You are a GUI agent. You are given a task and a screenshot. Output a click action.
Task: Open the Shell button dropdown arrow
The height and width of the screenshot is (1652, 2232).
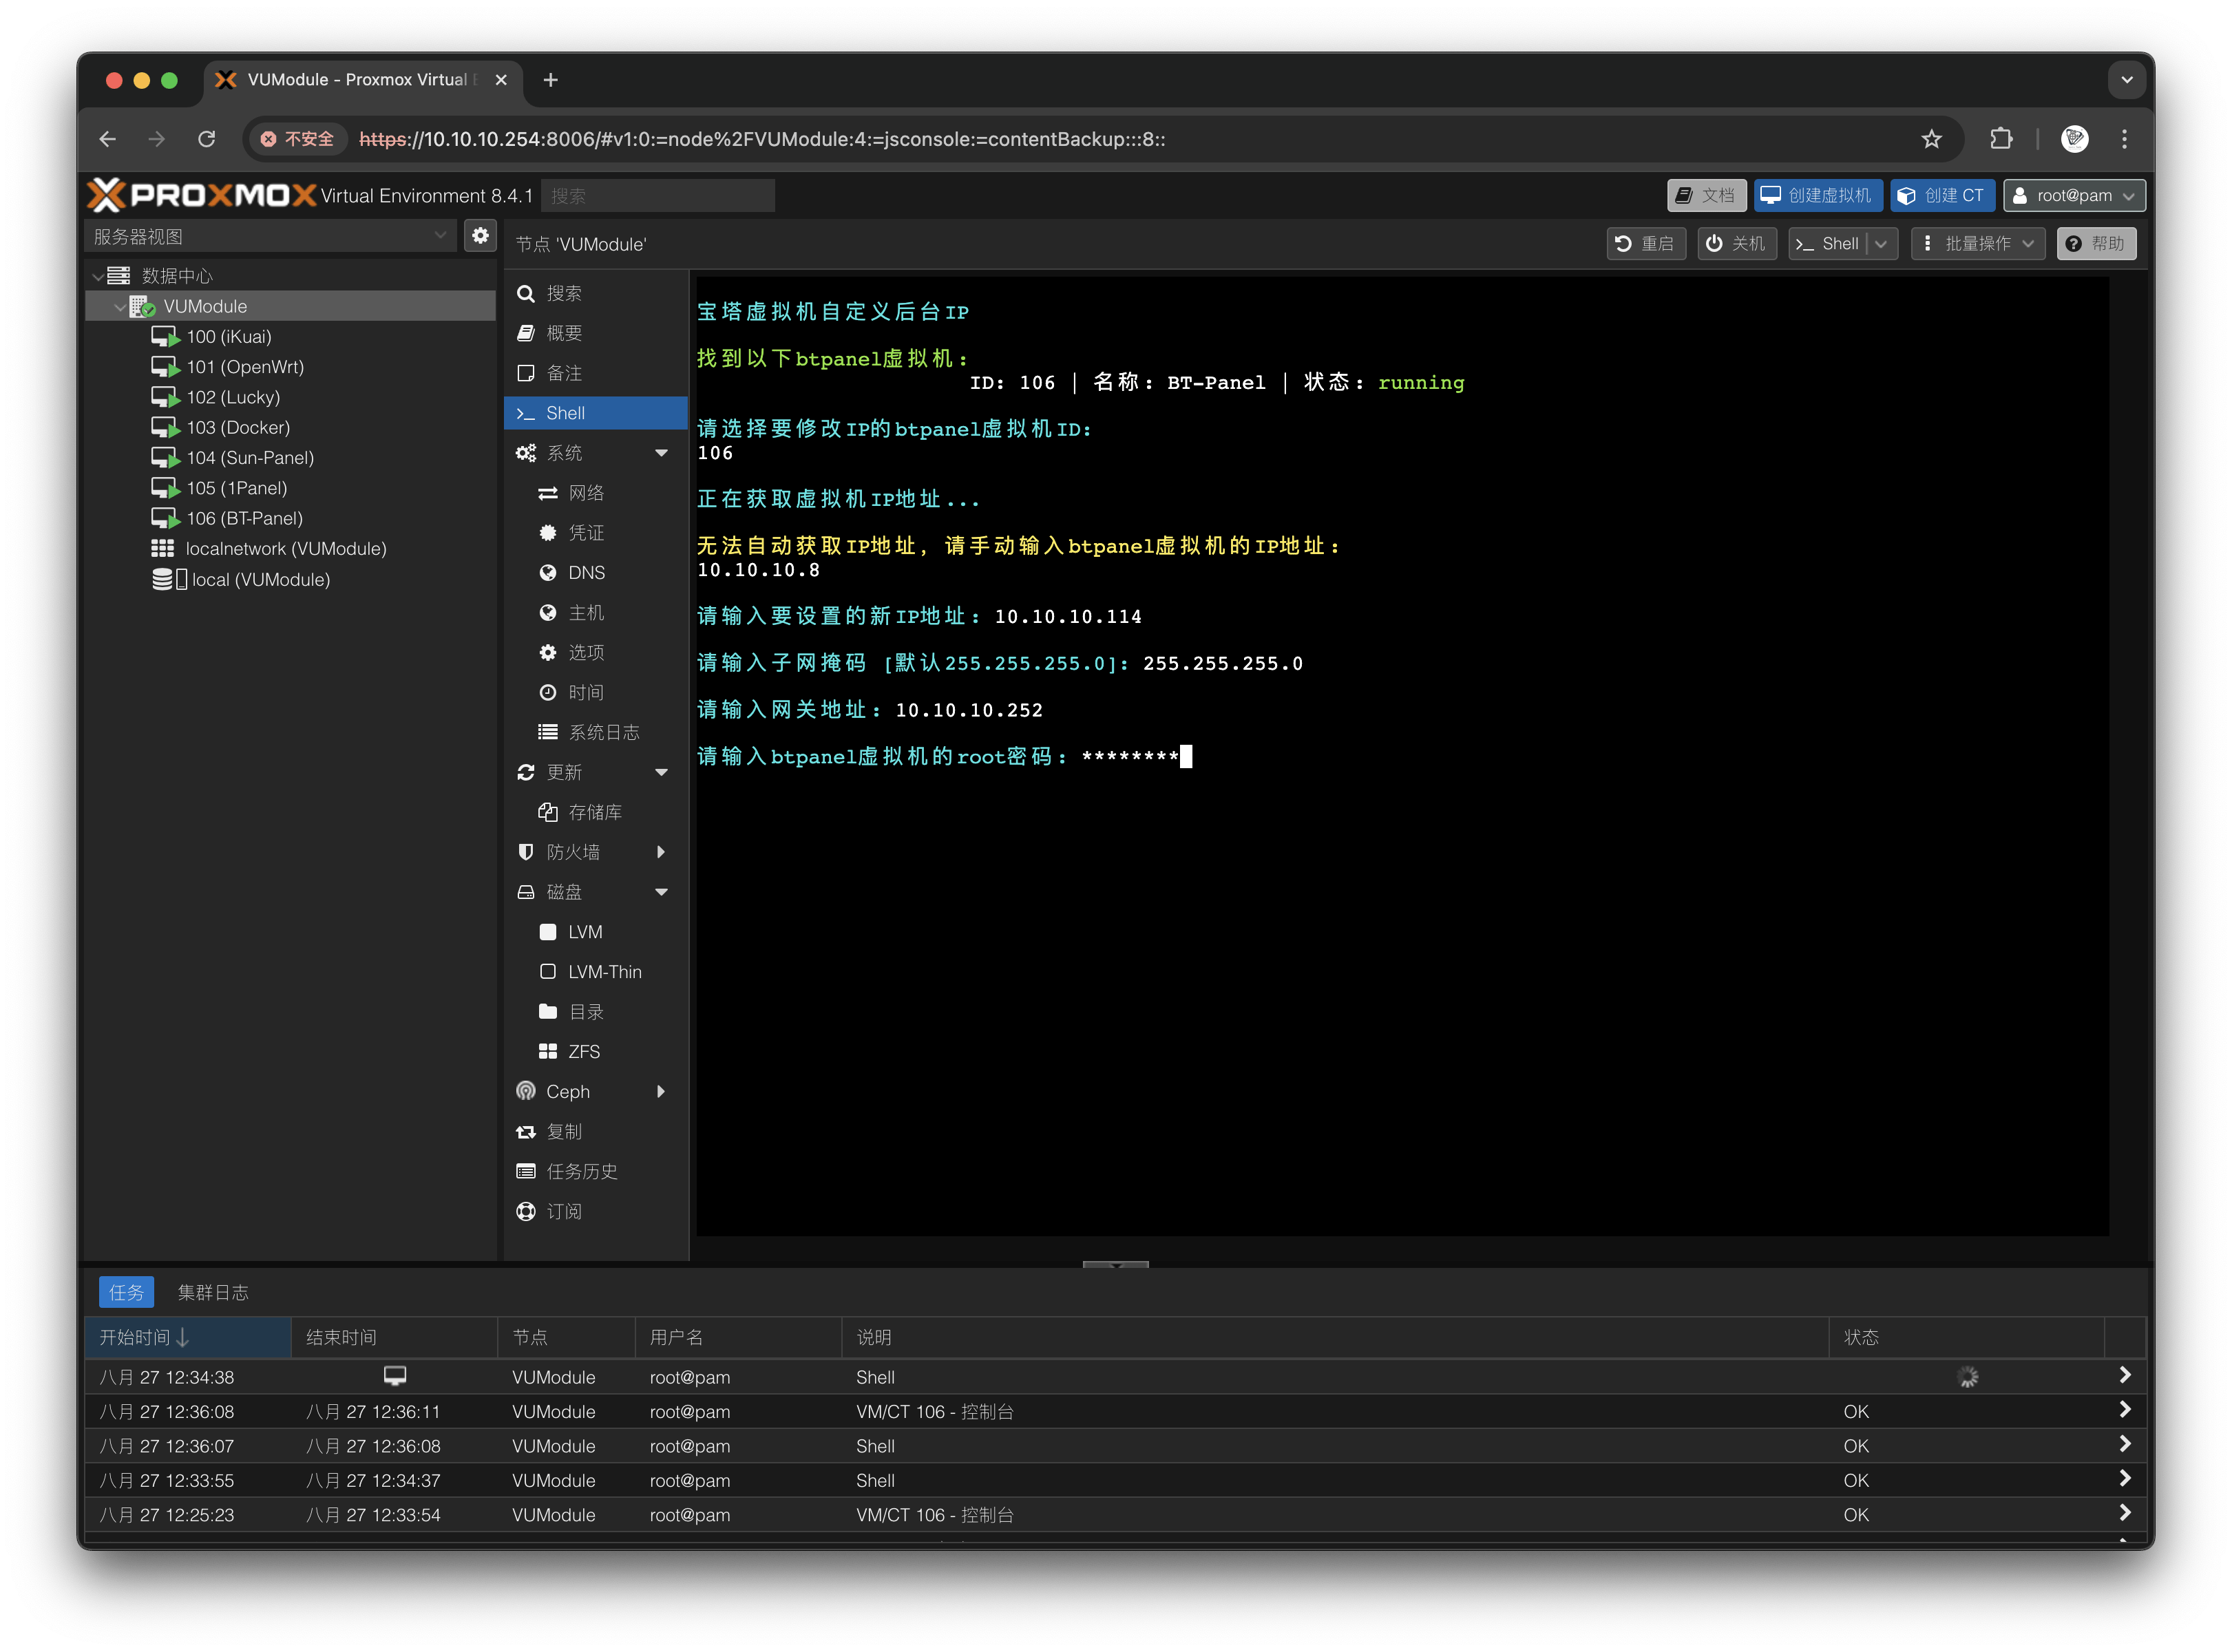pyautogui.click(x=1881, y=244)
